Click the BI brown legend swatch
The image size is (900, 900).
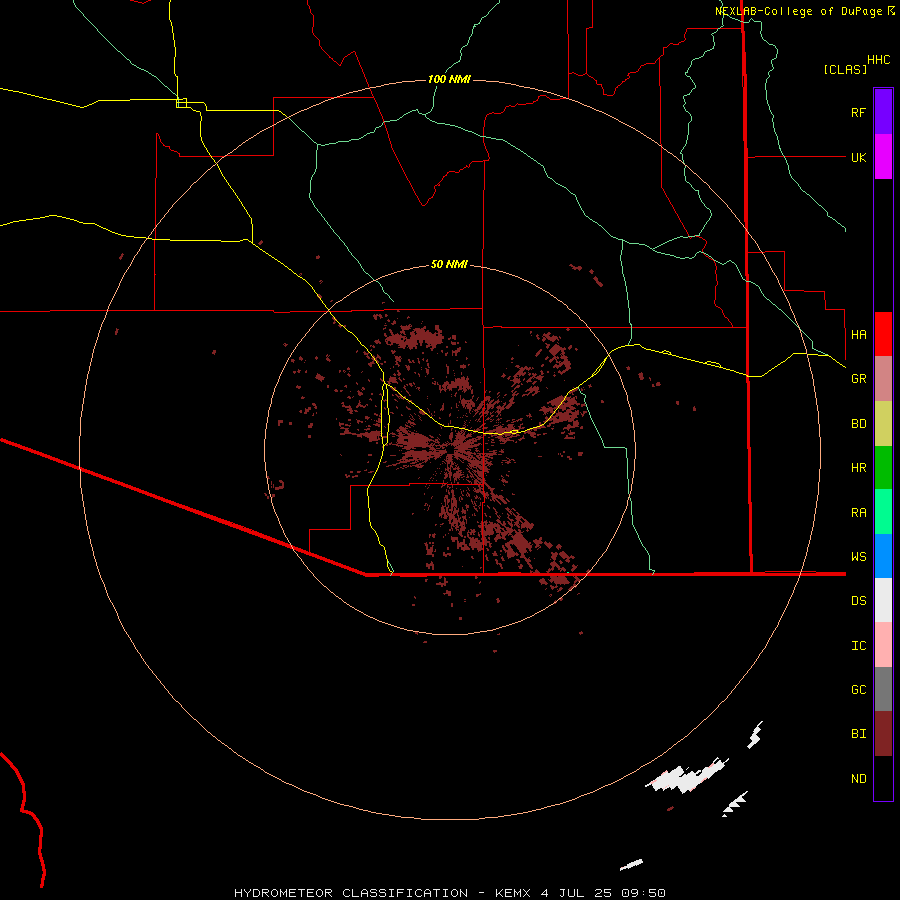883,734
